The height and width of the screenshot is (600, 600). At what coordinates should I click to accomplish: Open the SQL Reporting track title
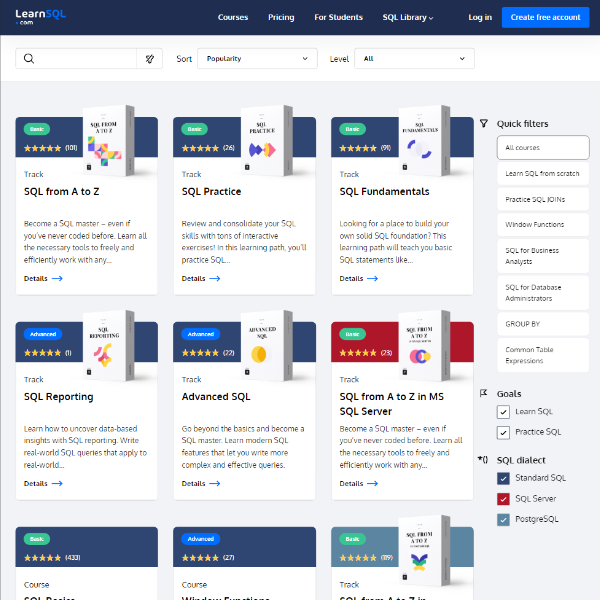click(59, 397)
